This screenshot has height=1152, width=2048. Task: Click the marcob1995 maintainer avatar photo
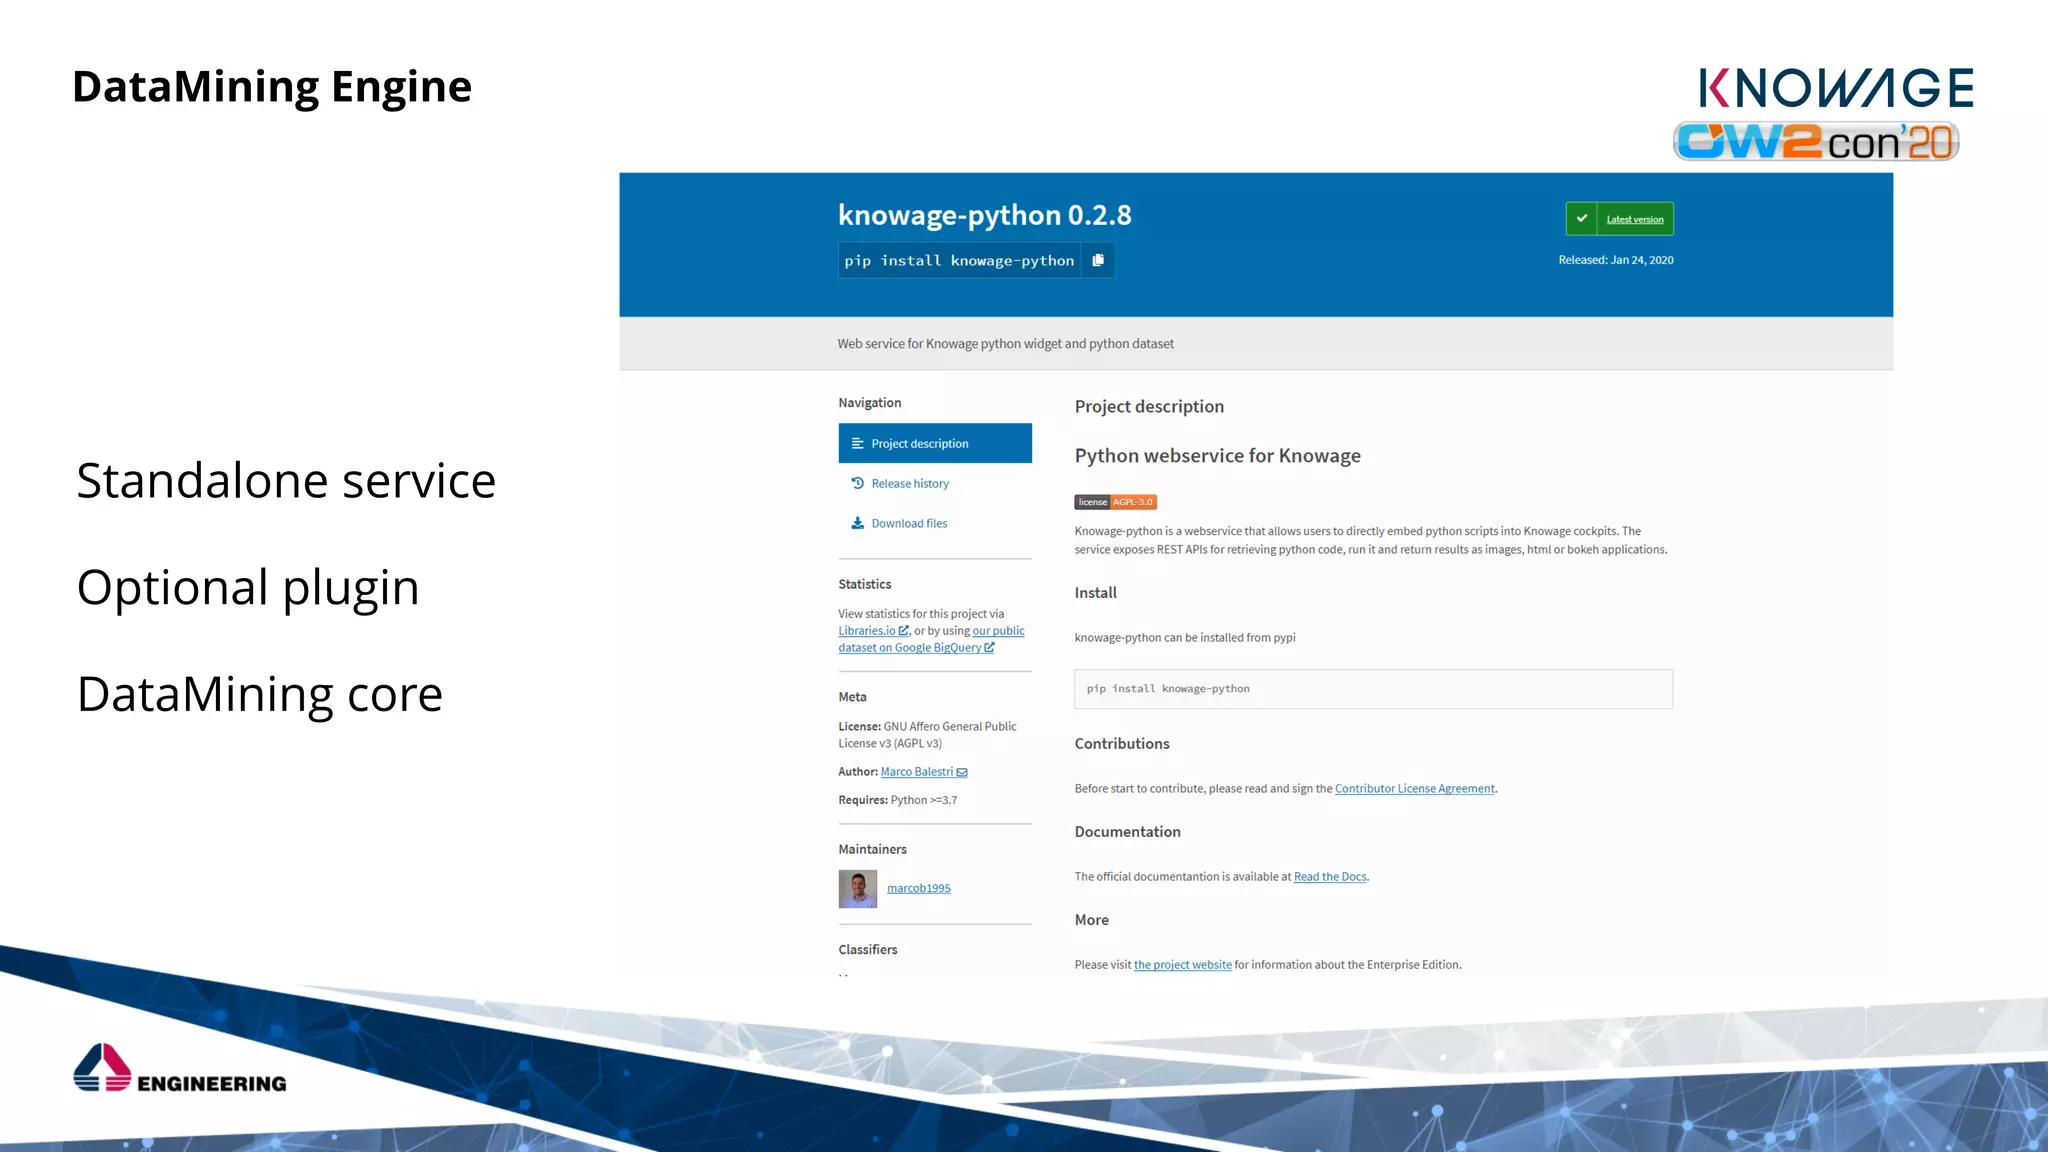(858, 889)
